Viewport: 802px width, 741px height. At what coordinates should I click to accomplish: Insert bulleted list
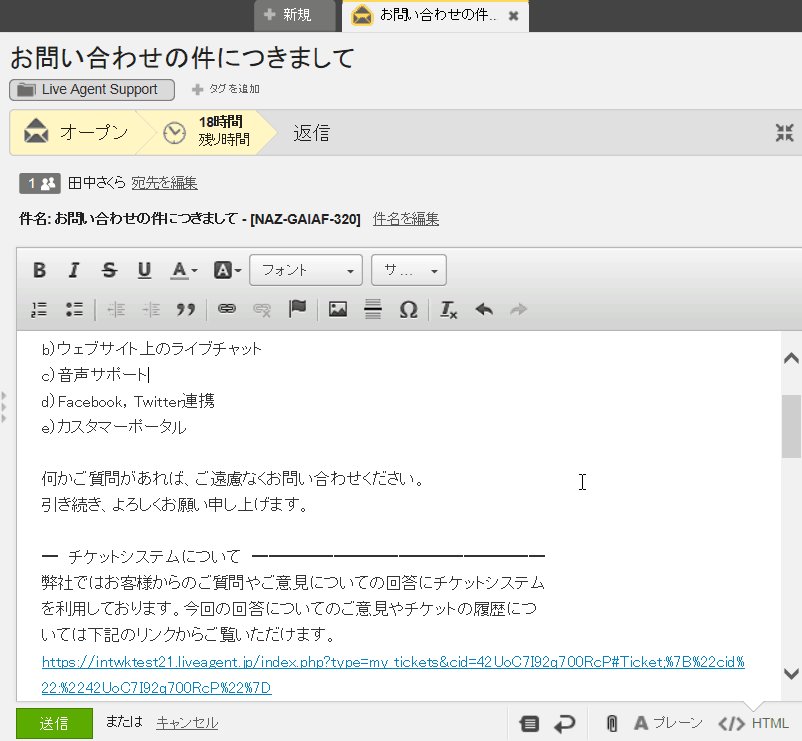74,309
